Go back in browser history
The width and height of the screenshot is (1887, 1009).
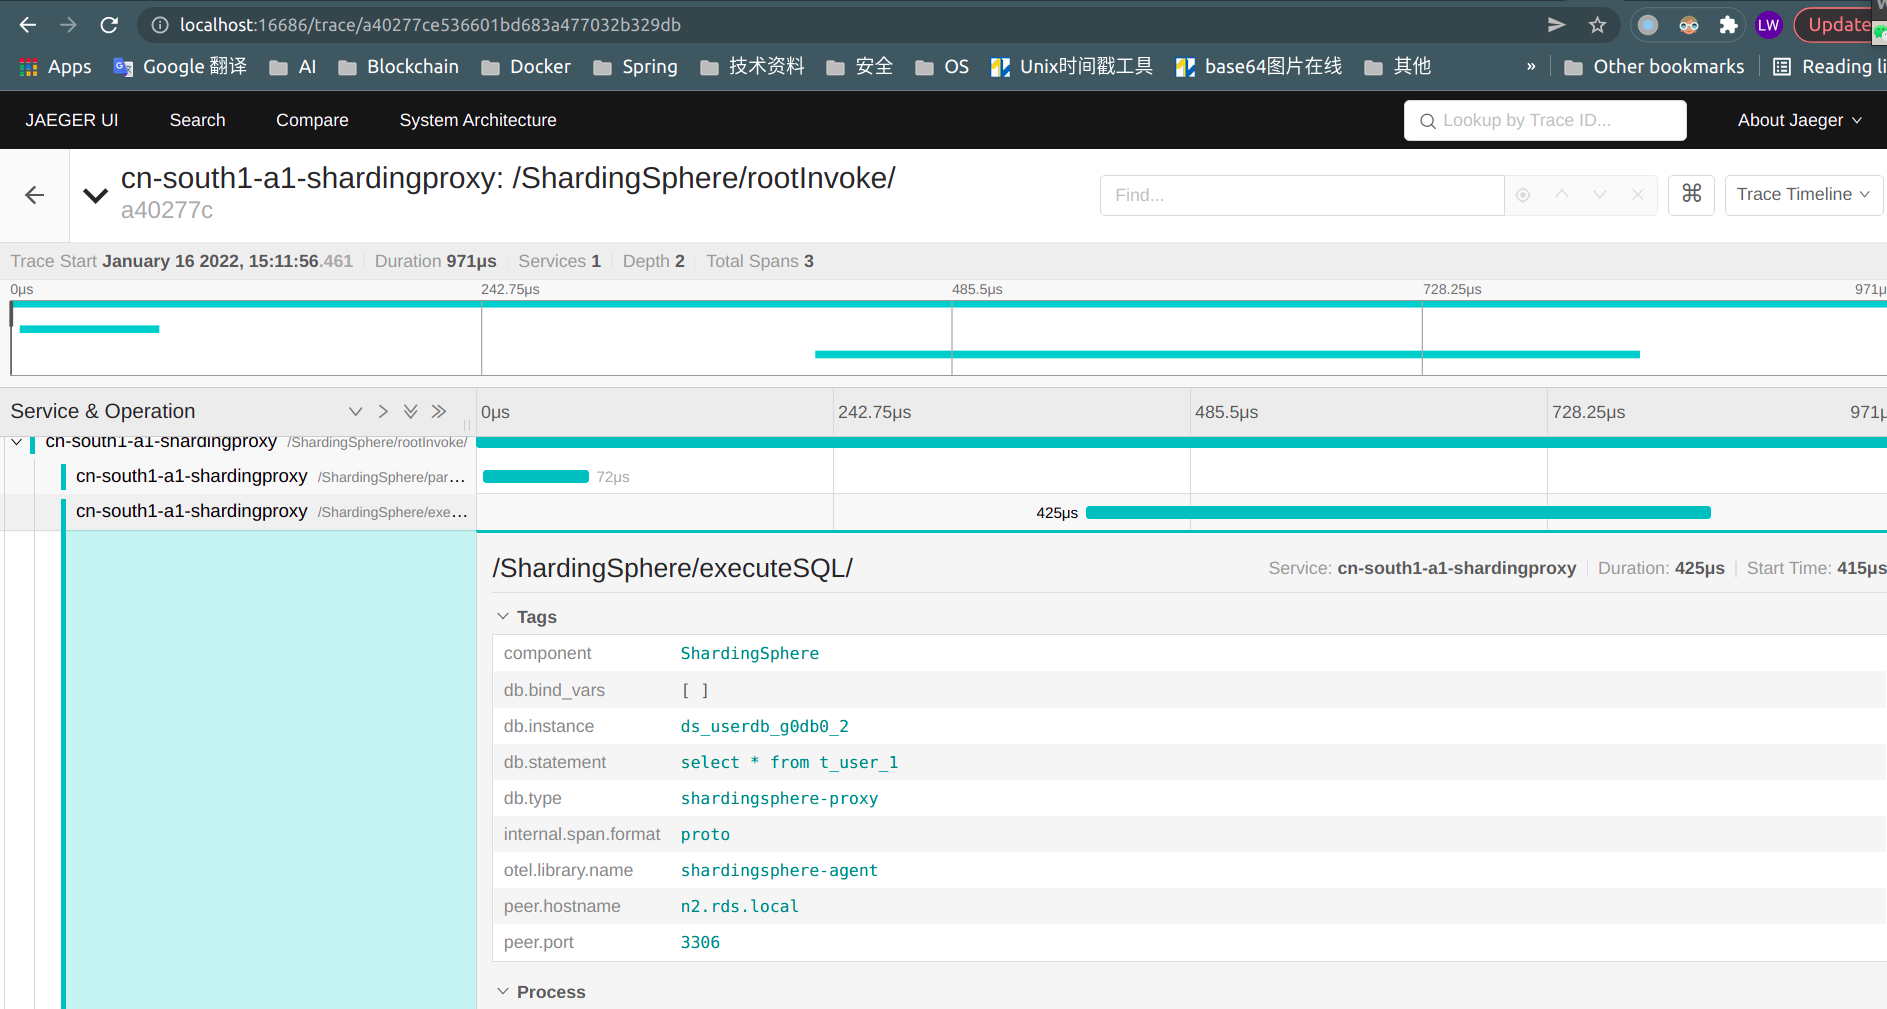(x=27, y=25)
